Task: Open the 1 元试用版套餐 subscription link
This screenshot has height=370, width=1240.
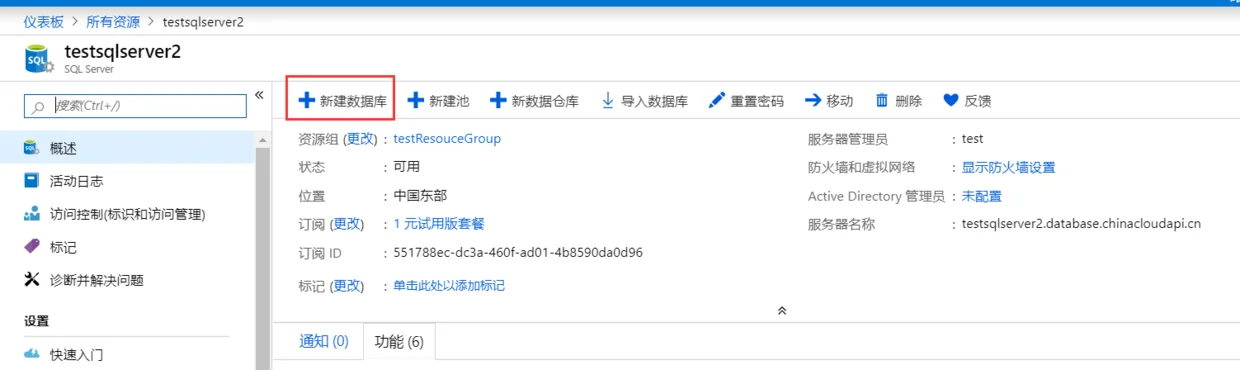Action: pos(439,224)
